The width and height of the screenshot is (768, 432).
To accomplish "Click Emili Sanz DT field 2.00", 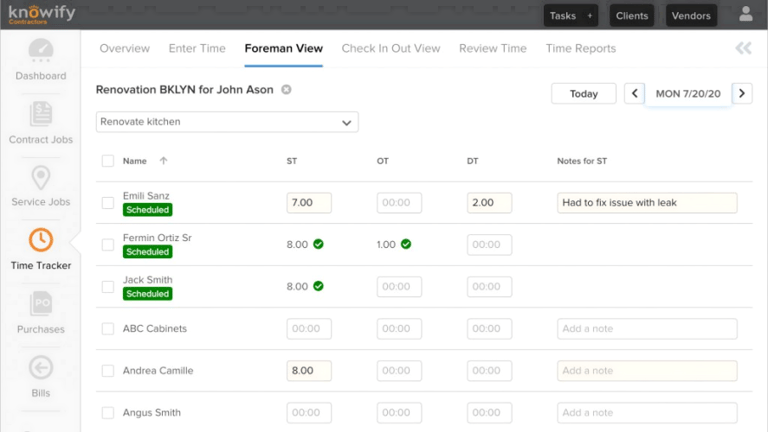I will [x=489, y=203].
